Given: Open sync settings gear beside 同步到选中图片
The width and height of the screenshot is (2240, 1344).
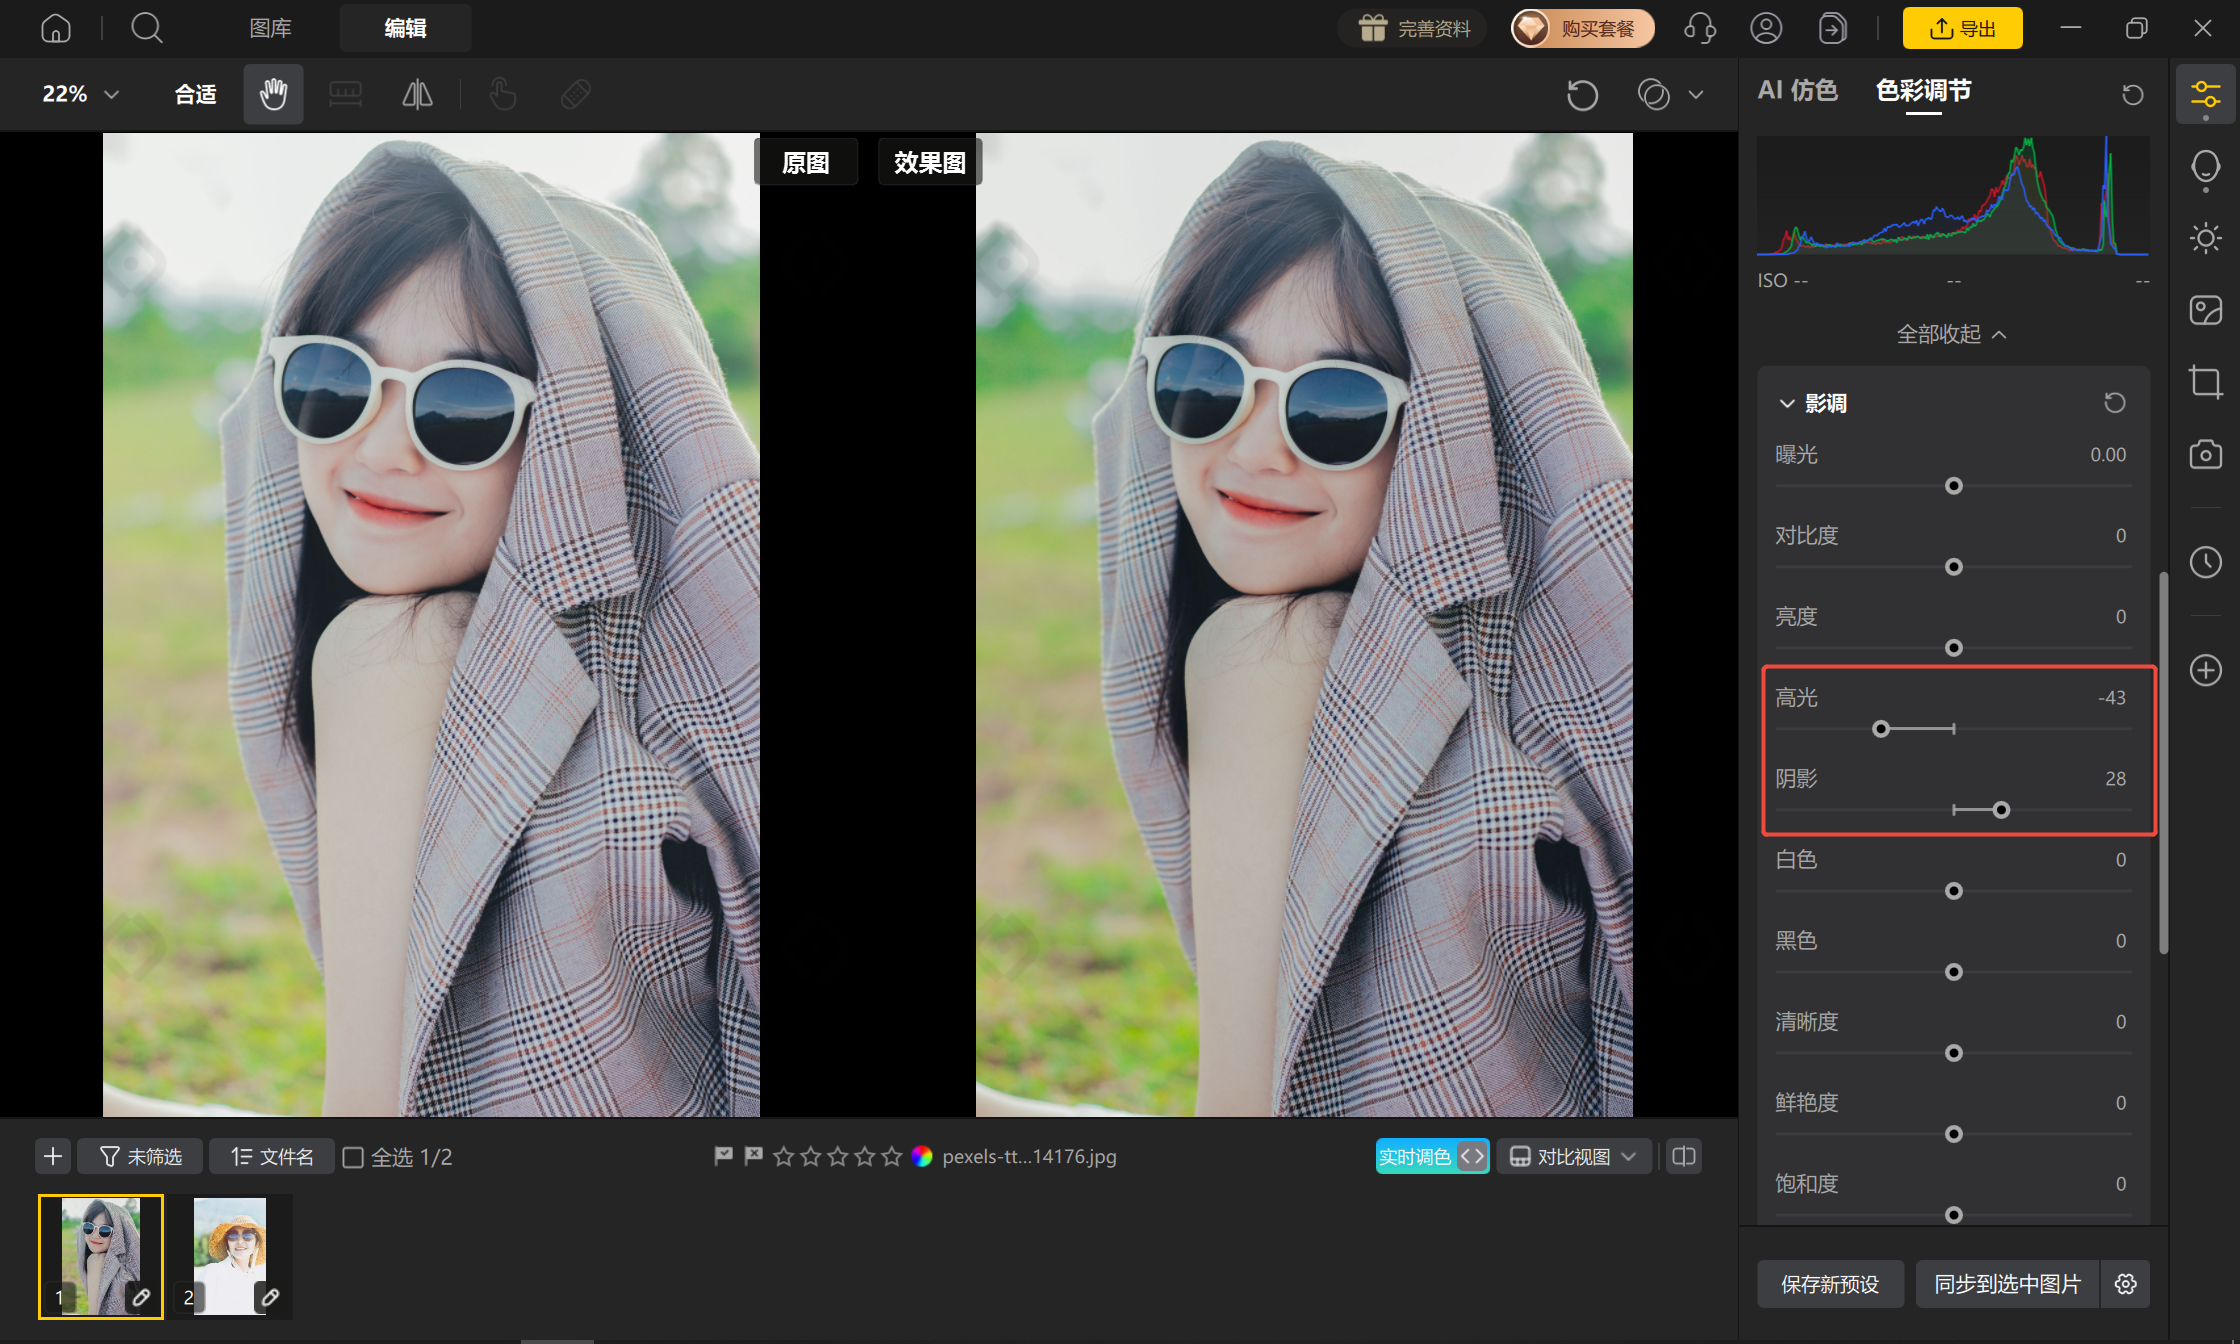Looking at the screenshot, I should click(x=2126, y=1284).
